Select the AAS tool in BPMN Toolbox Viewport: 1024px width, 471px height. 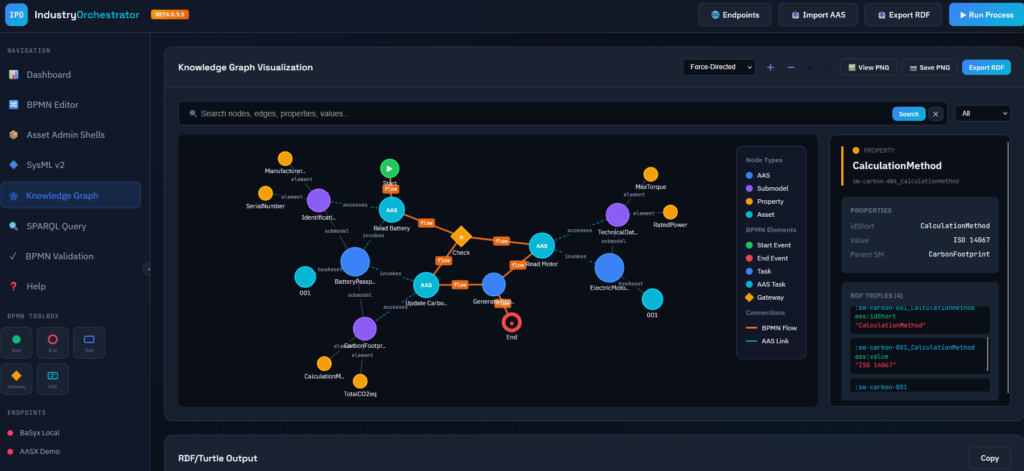tap(53, 379)
